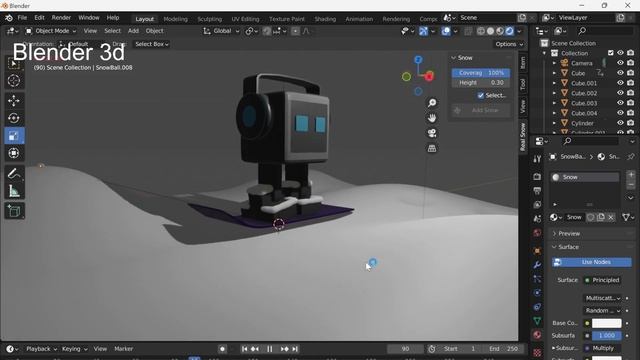The width and height of the screenshot is (640, 360).
Task: Open the Render properties tab icon
Action: [x=537, y=176]
